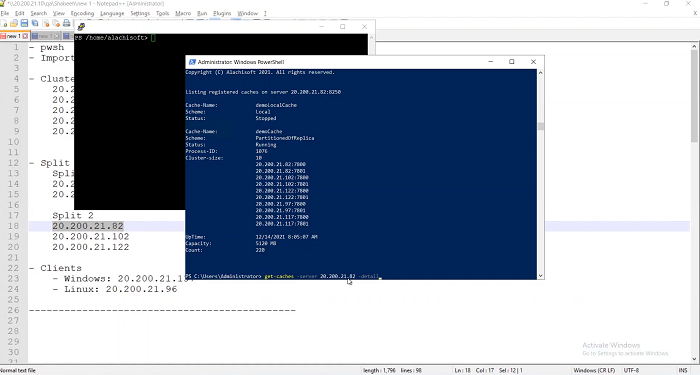Click the PowerShell scrollbar down arrow
The width and height of the screenshot is (700, 375).
[x=541, y=276]
